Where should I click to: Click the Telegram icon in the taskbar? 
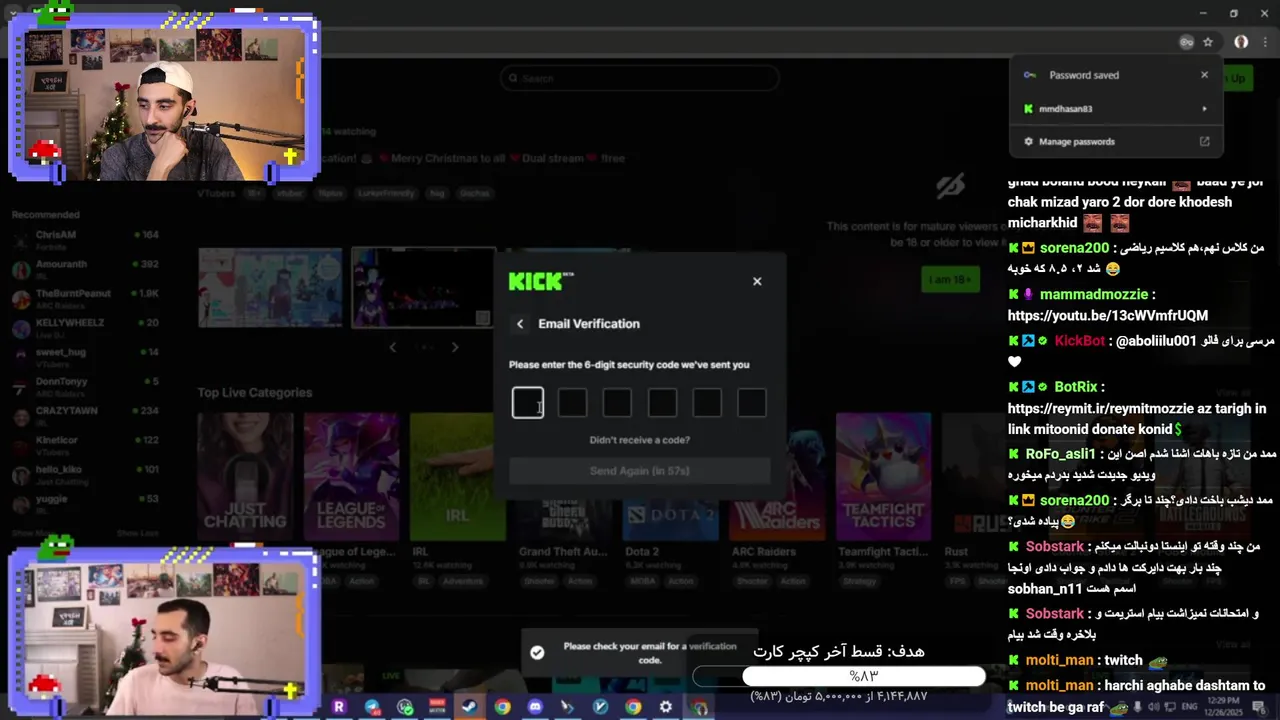pos(372,707)
